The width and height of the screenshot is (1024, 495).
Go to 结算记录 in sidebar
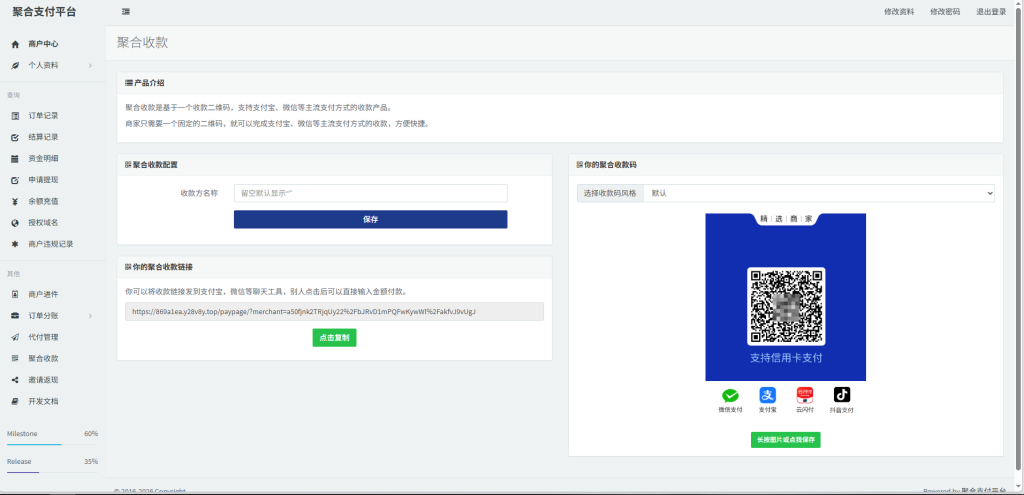pos(43,137)
